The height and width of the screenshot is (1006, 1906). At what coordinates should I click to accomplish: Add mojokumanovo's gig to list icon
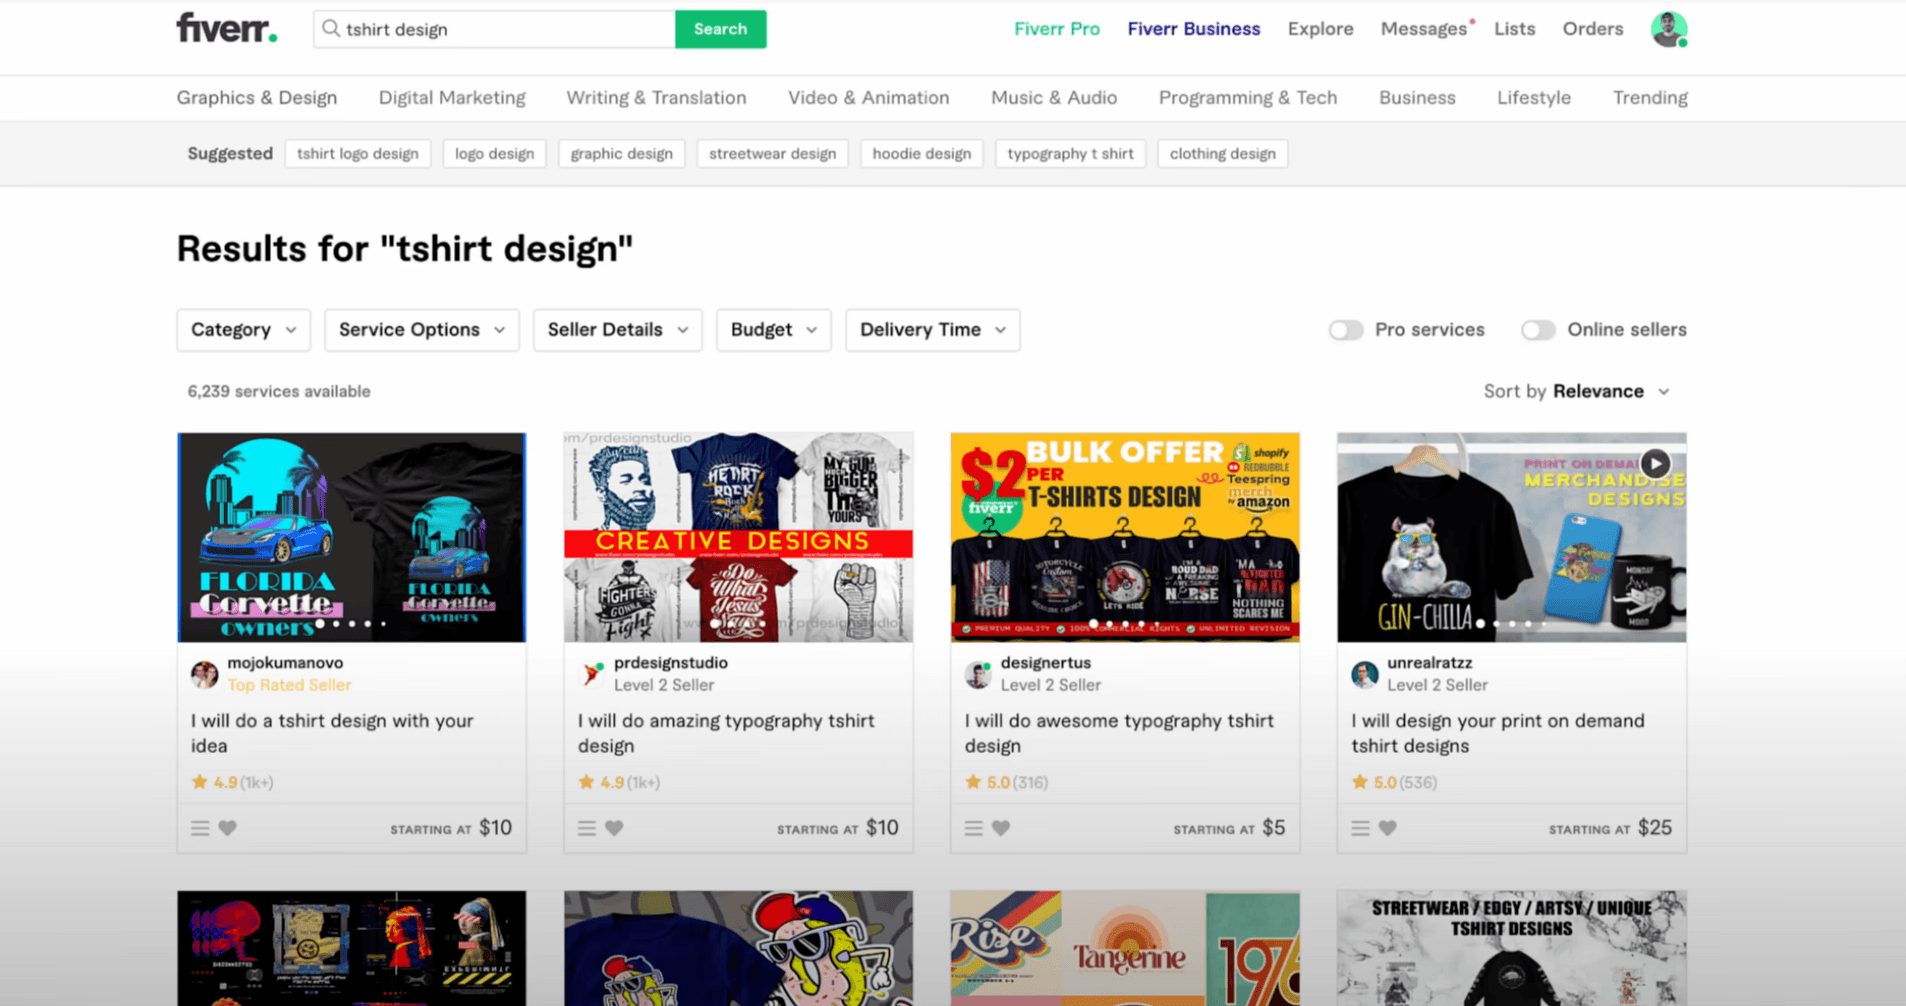pos(200,828)
